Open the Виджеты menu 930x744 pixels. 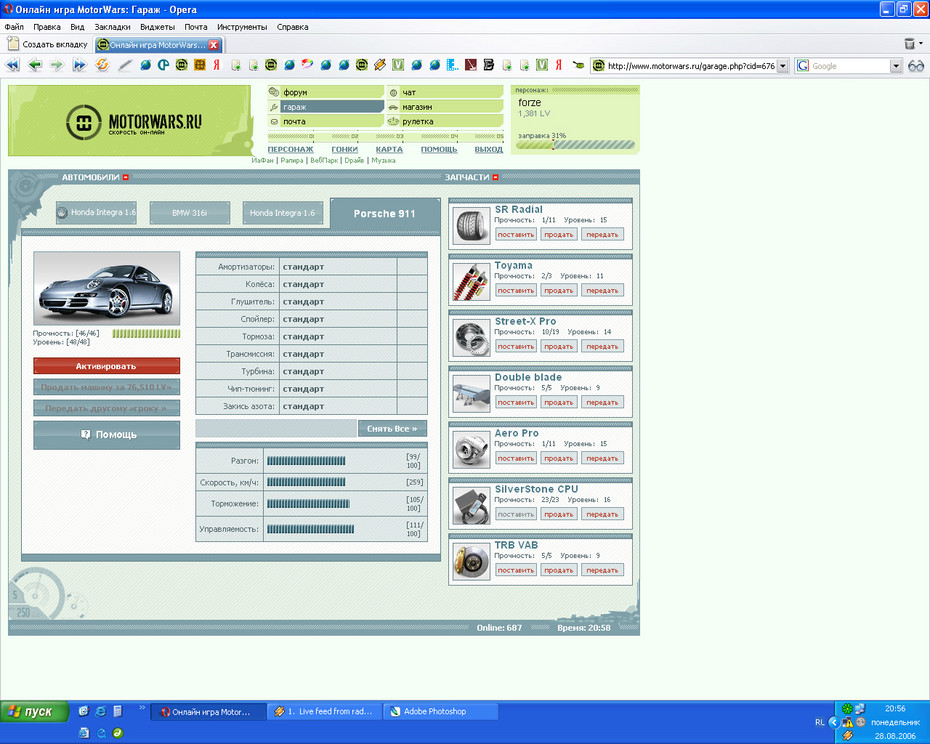click(x=158, y=27)
